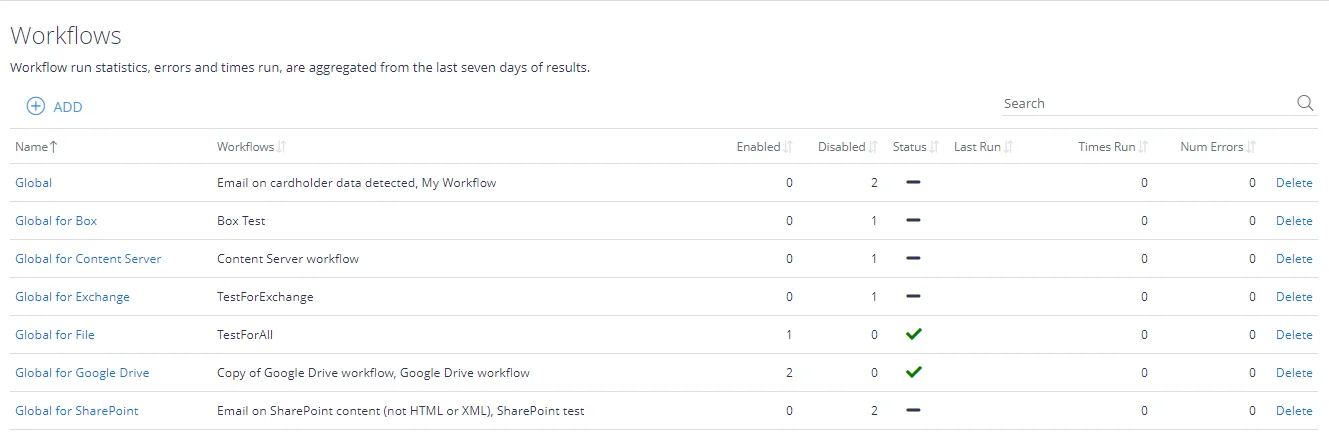Select 'Content Server workflow' cell

click(288, 259)
